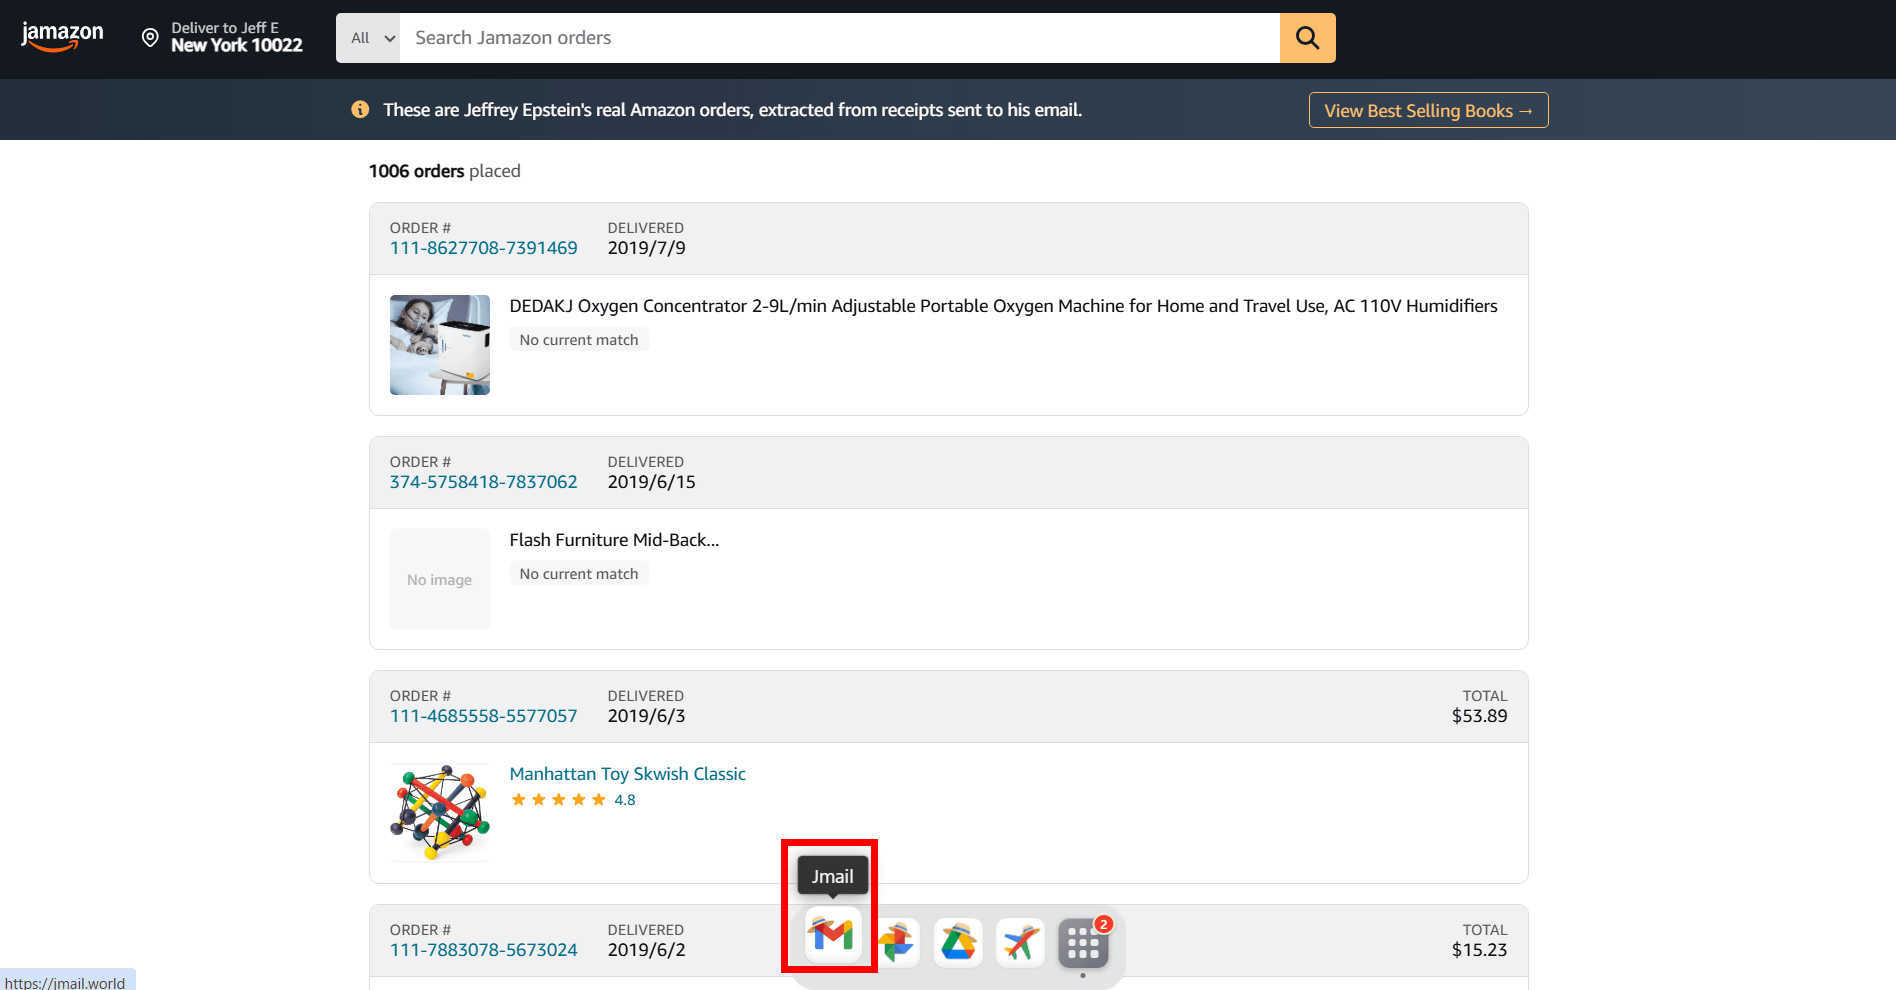The height and width of the screenshot is (990, 1896).
Task: Click View Best Selling Books button
Action: (1428, 111)
